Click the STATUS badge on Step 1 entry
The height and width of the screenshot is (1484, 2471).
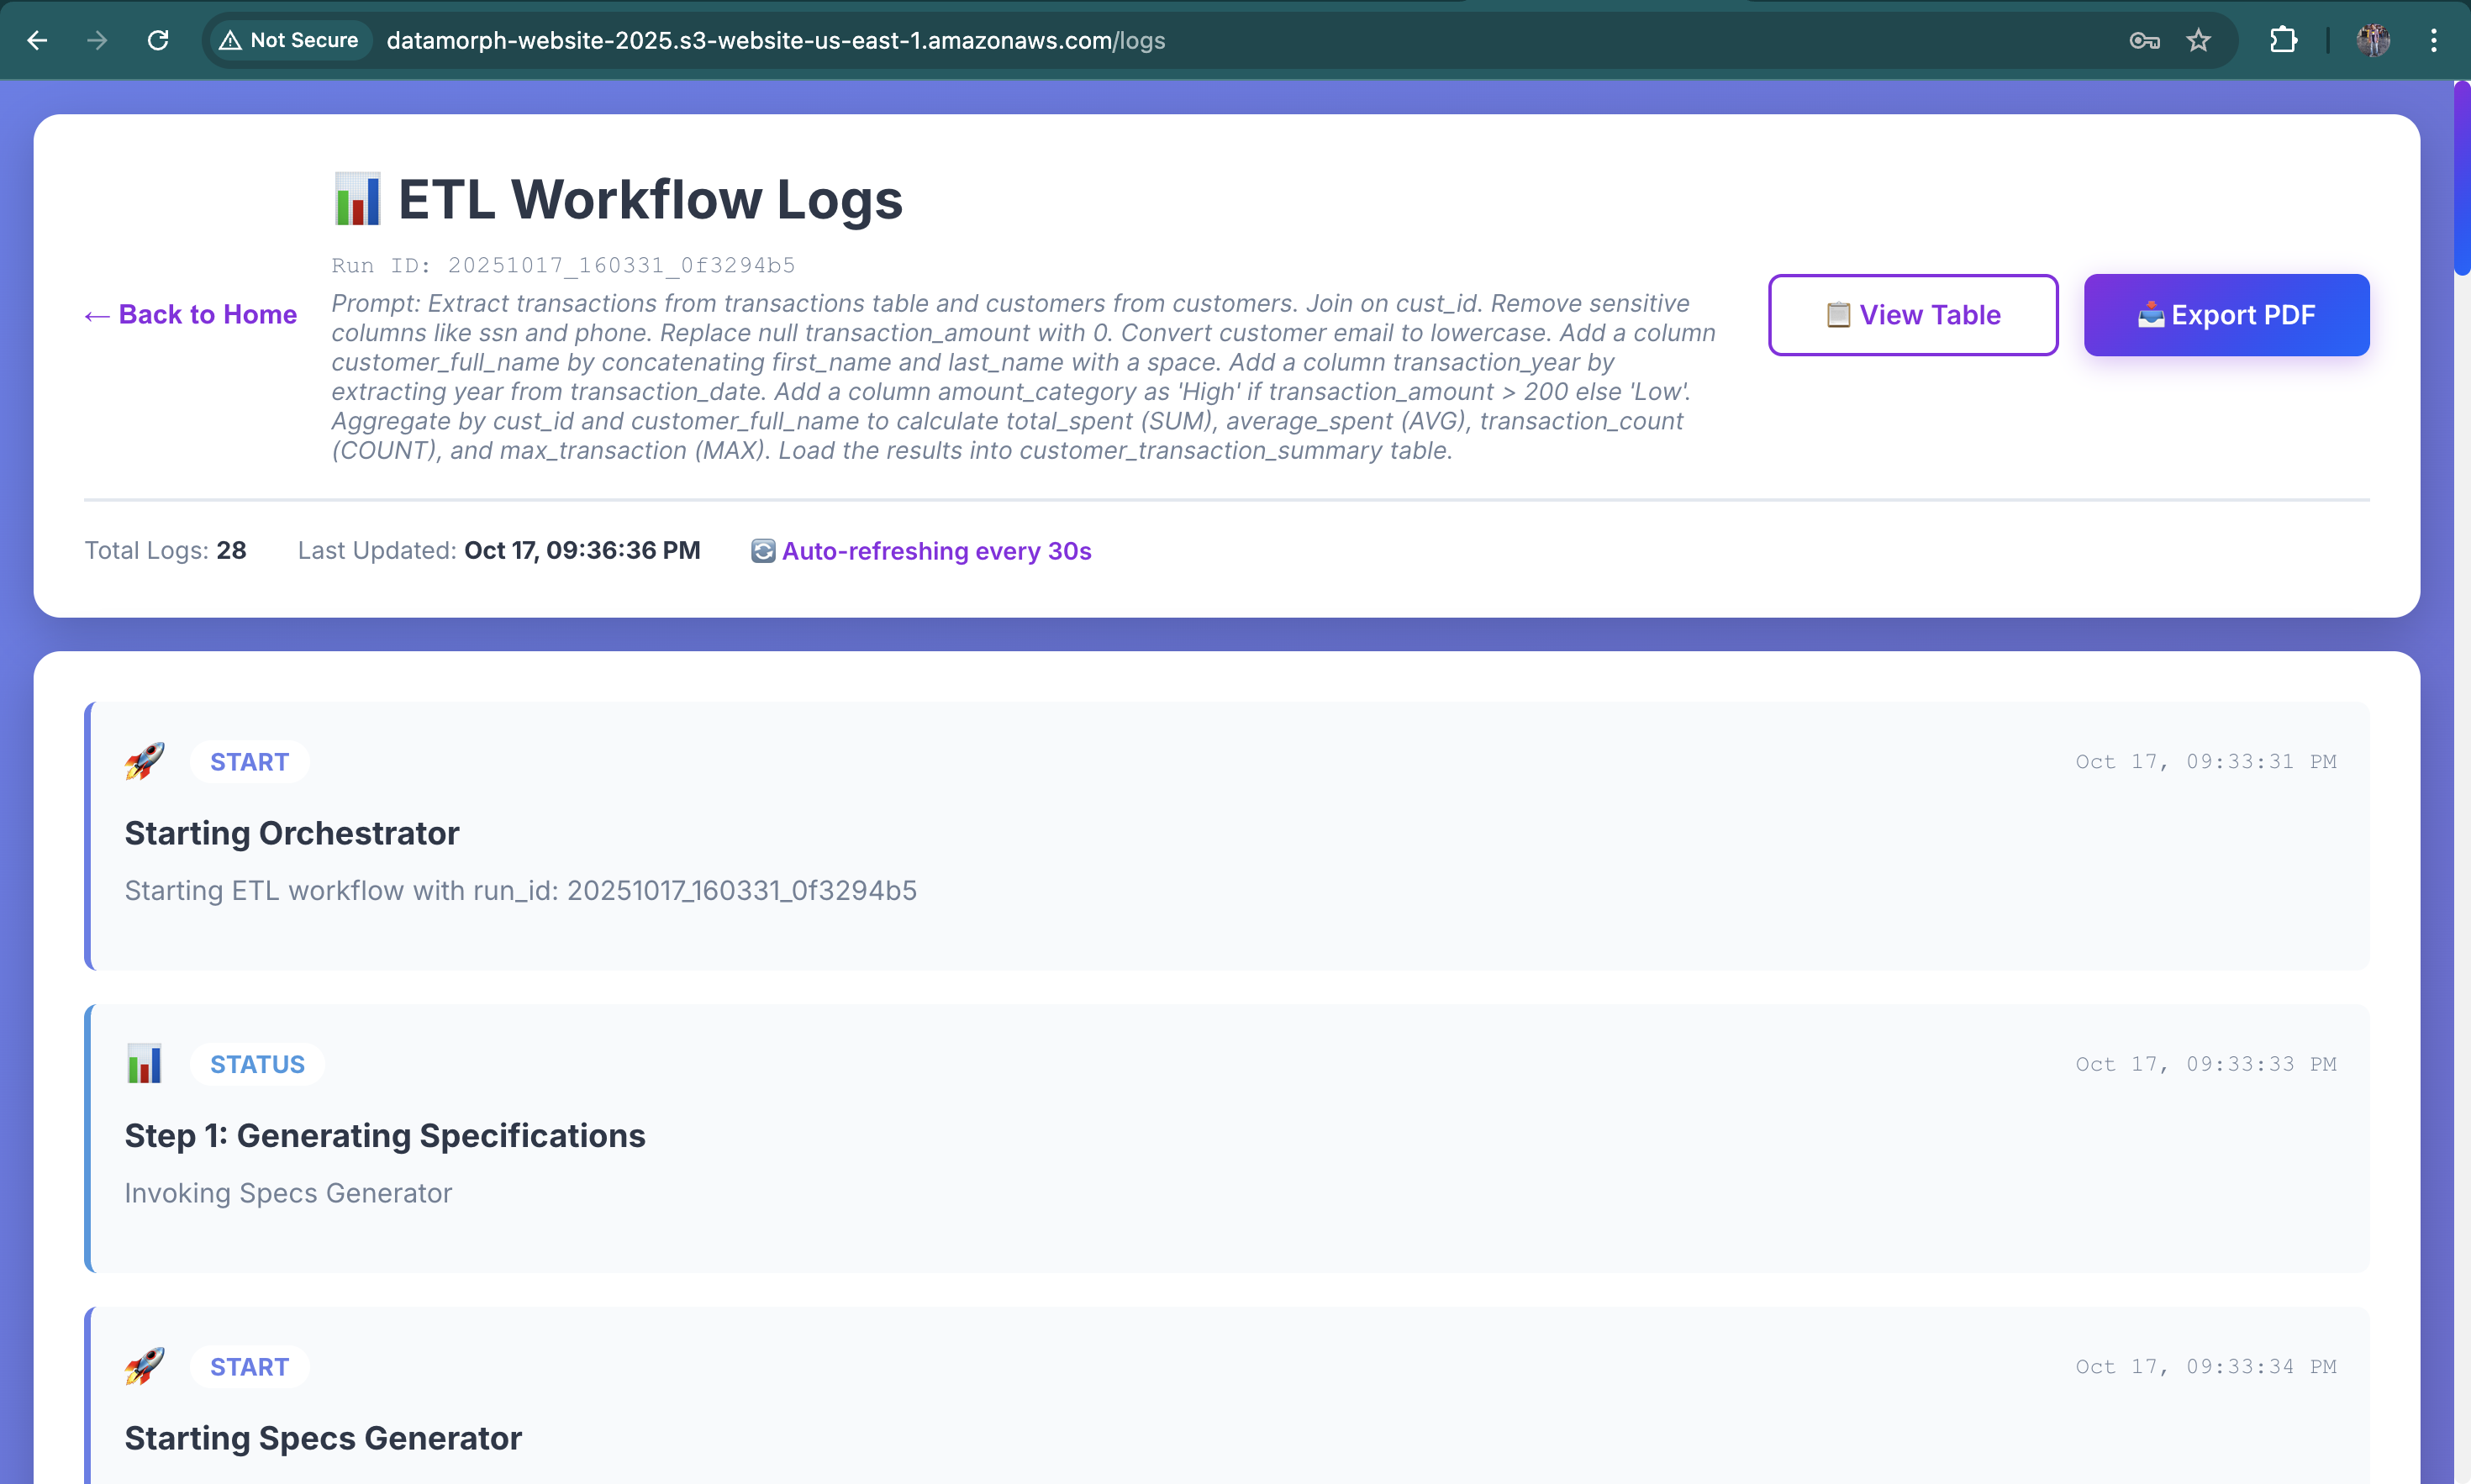(x=257, y=1064)
